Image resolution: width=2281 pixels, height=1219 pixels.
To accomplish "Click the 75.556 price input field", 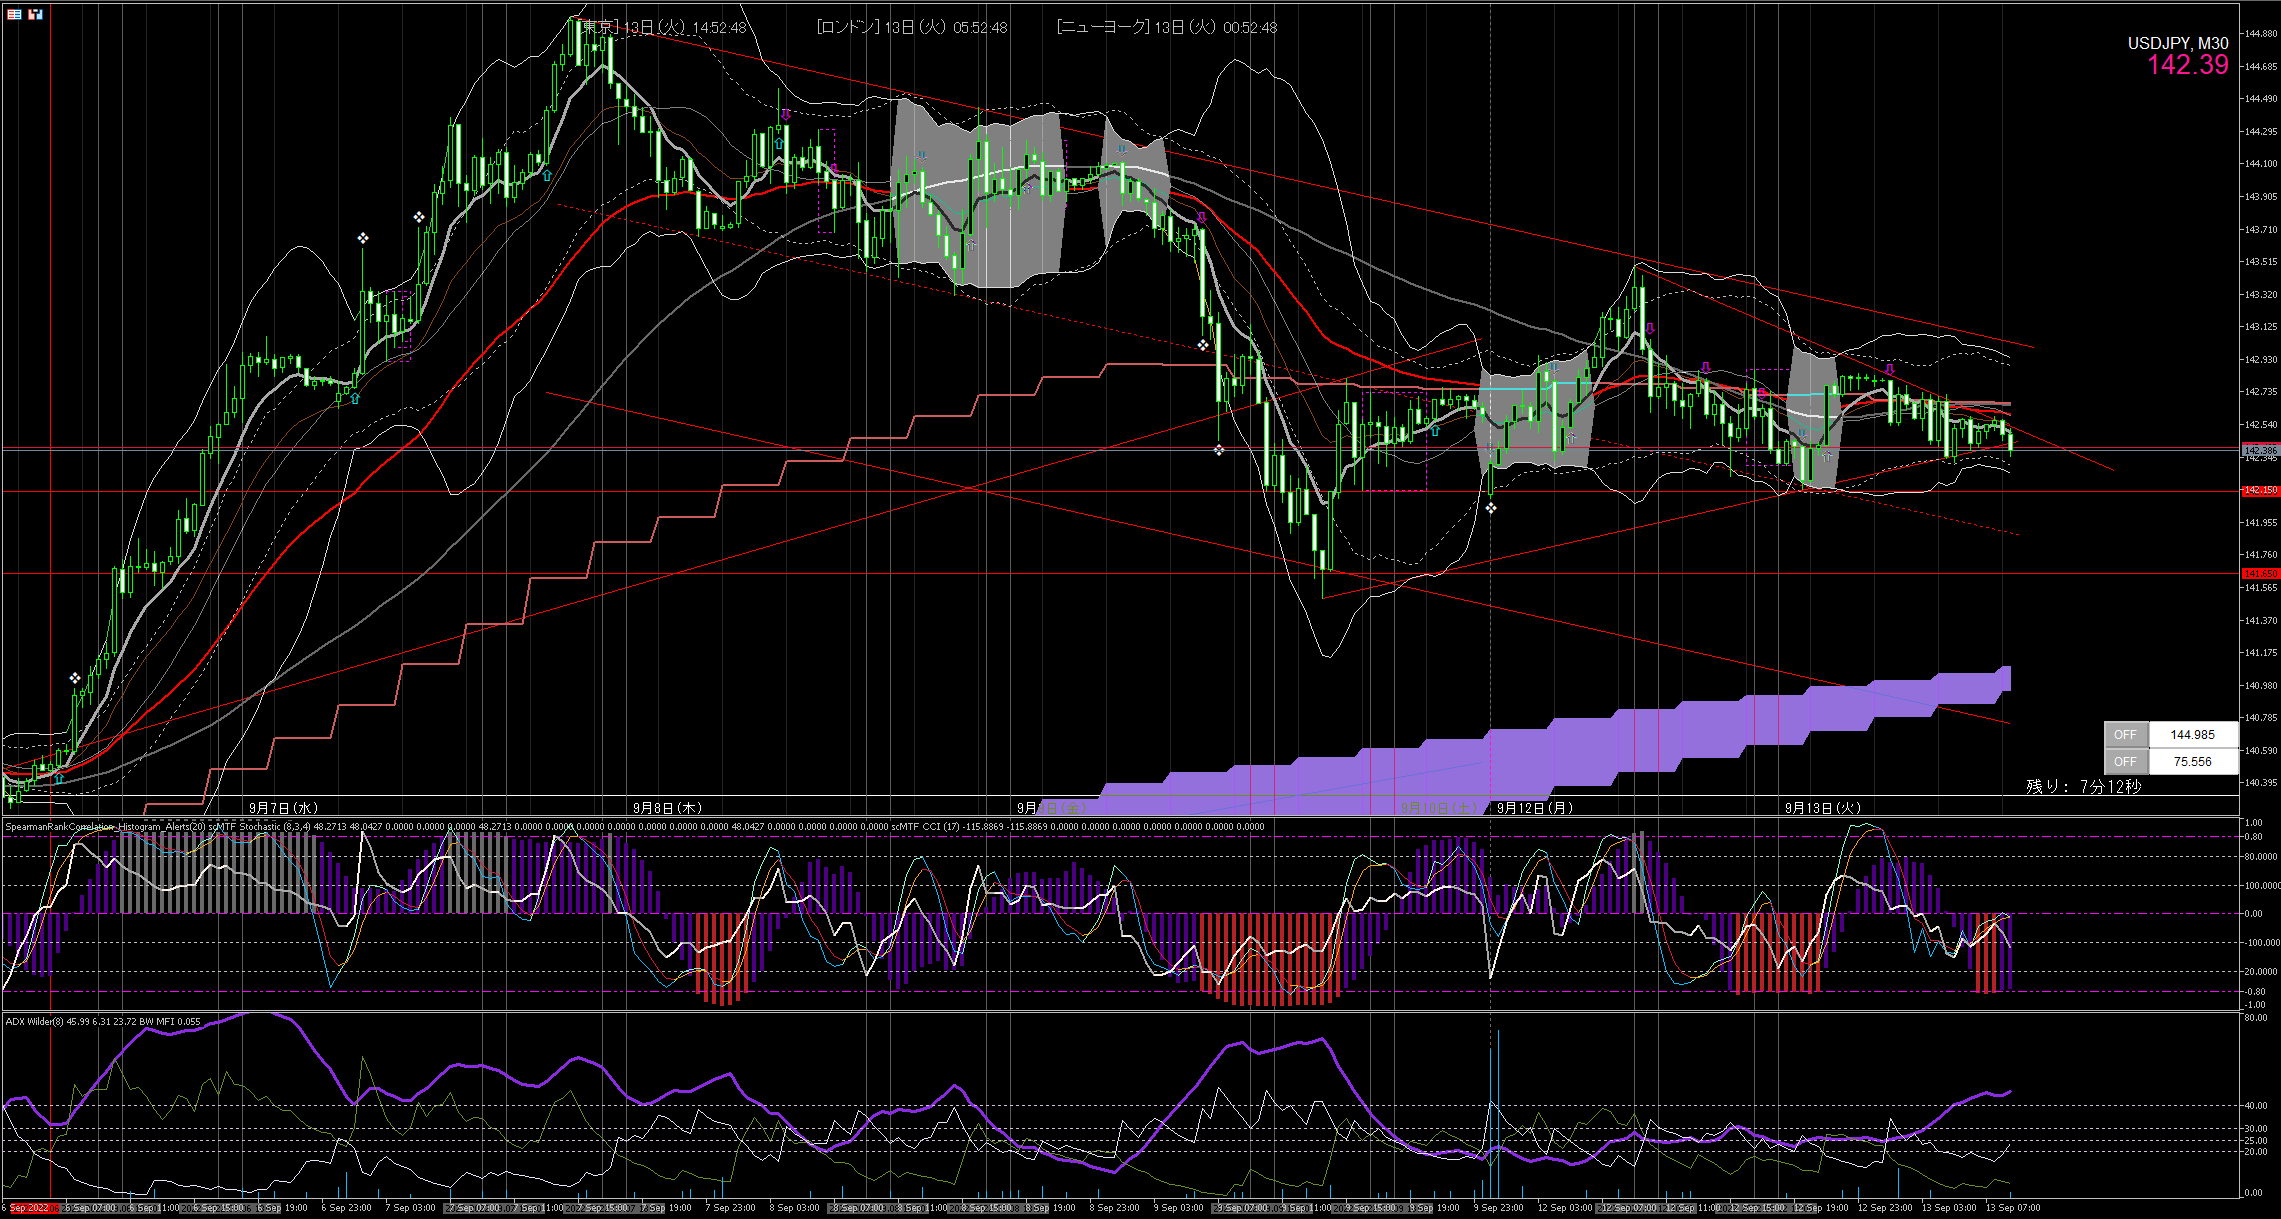I will (2192, 762).
